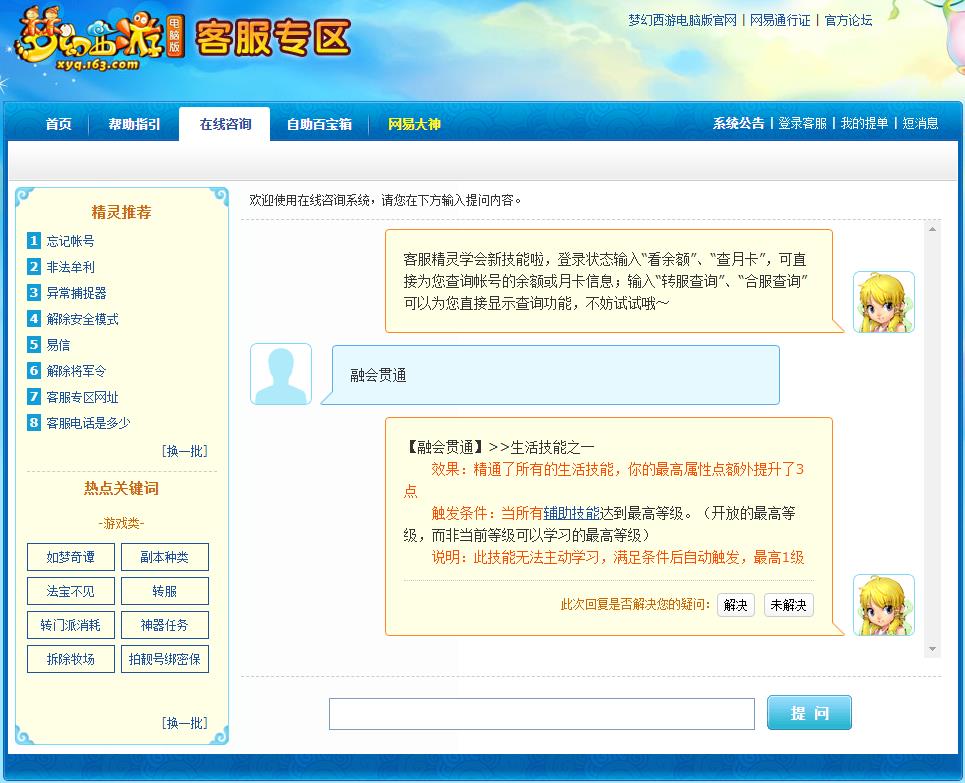Mark the reply as 未解决
This screenshot has height=783, width=965.
[788, 604]
